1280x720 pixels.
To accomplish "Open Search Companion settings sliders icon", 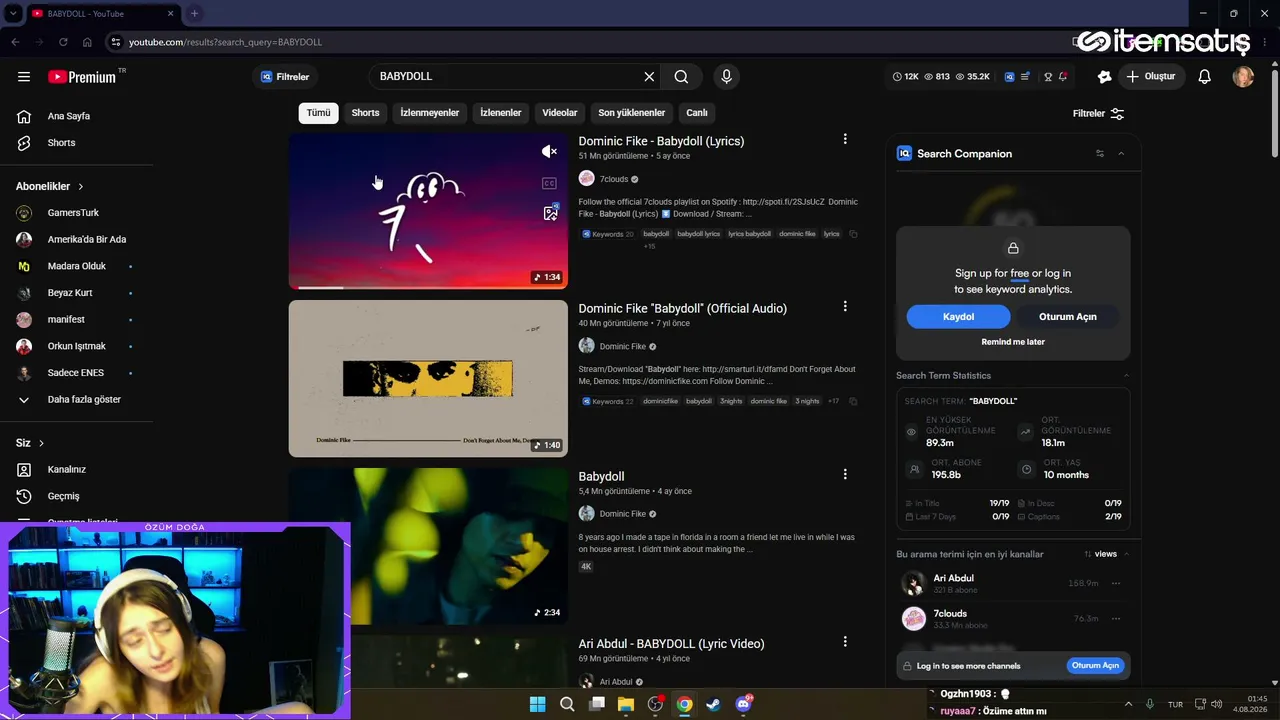I will tap(1100, 154).
